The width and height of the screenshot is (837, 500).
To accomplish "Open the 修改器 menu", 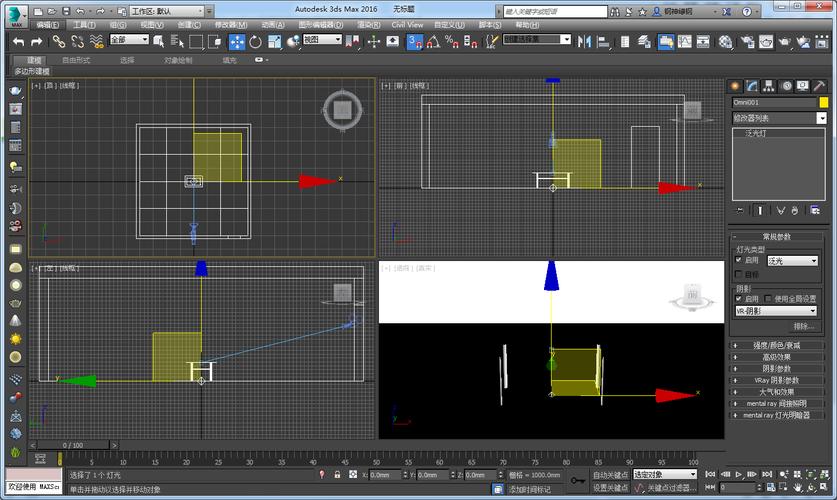I will point(231,24).
